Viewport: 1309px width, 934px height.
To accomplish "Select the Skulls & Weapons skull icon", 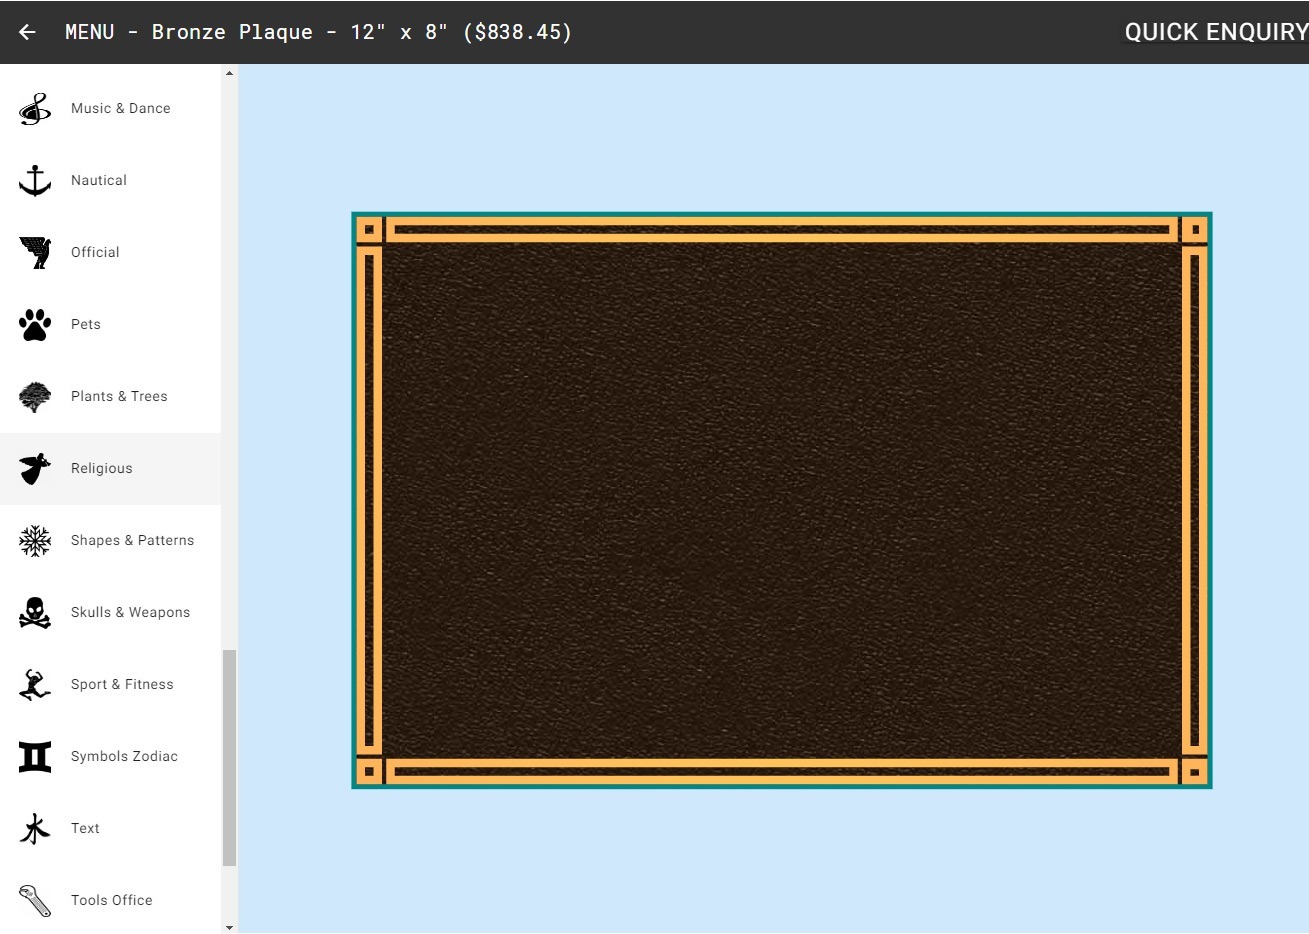I will tap(35, 613).
